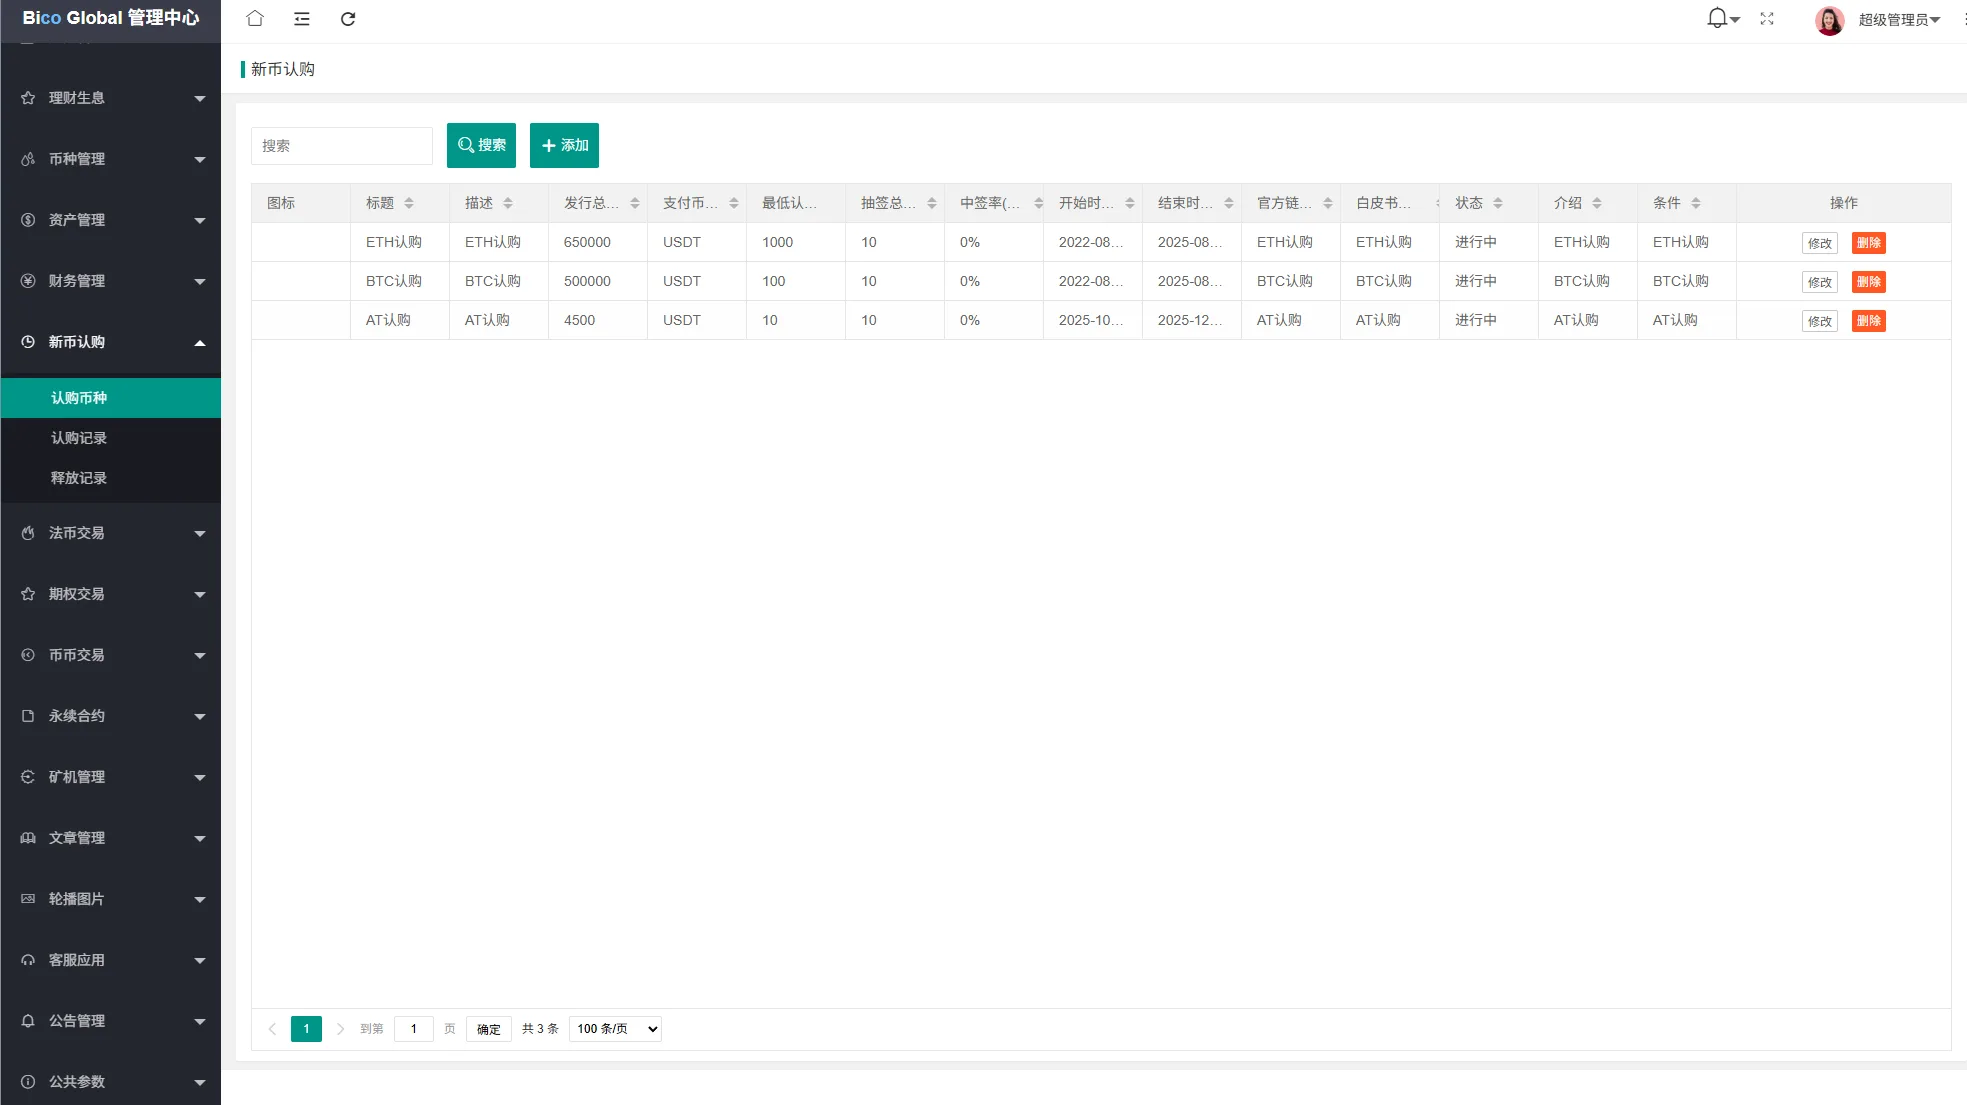1967x1105 pixels.
Task: Sort by 发行总量 column sort arrows
Action: click(x=635, y=203)
